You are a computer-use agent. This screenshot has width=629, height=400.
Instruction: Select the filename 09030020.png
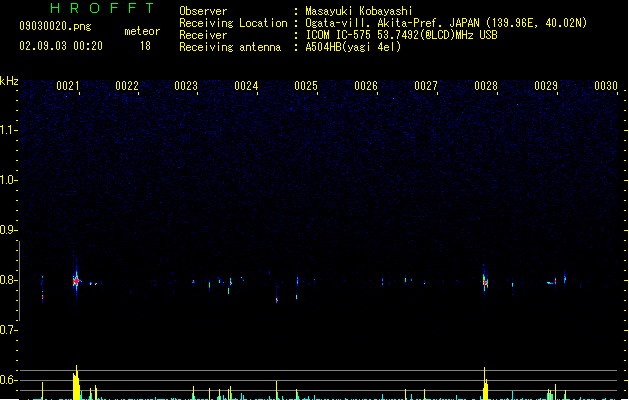(x=55, y=26)
